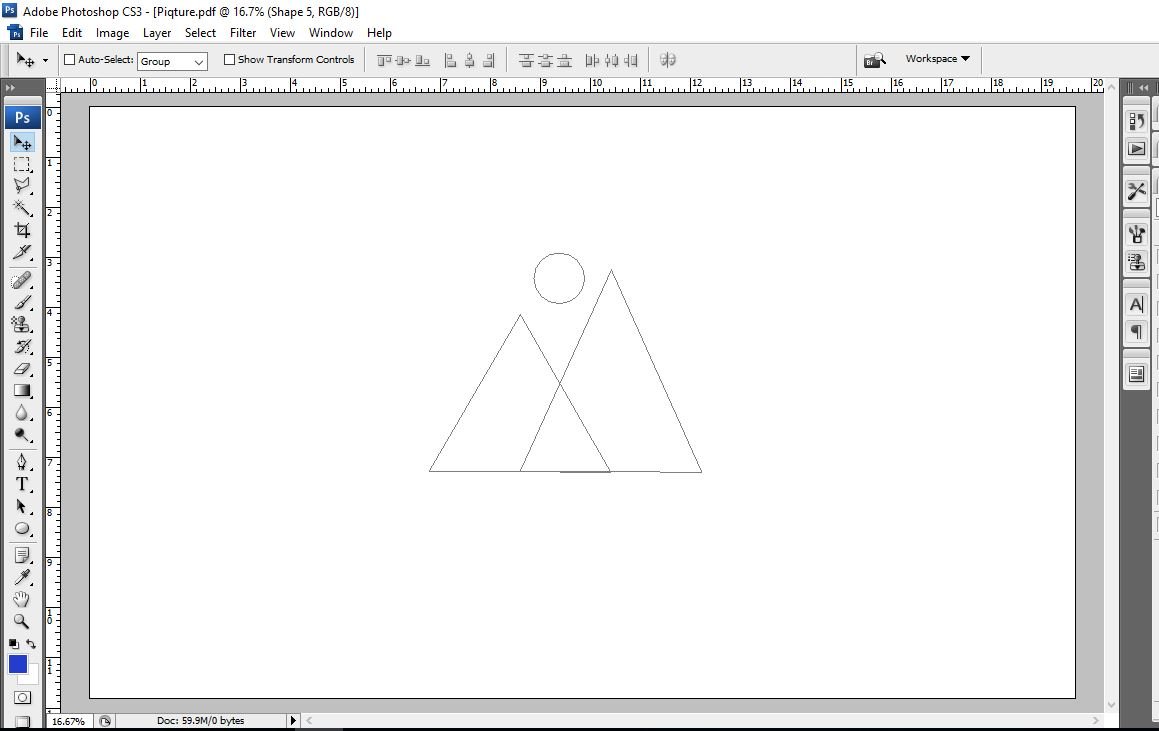Image resolution: width=1159 pixels, height=731 pixels.
Task: Open the Group auto-select dropdown
Action: (172, 61)
